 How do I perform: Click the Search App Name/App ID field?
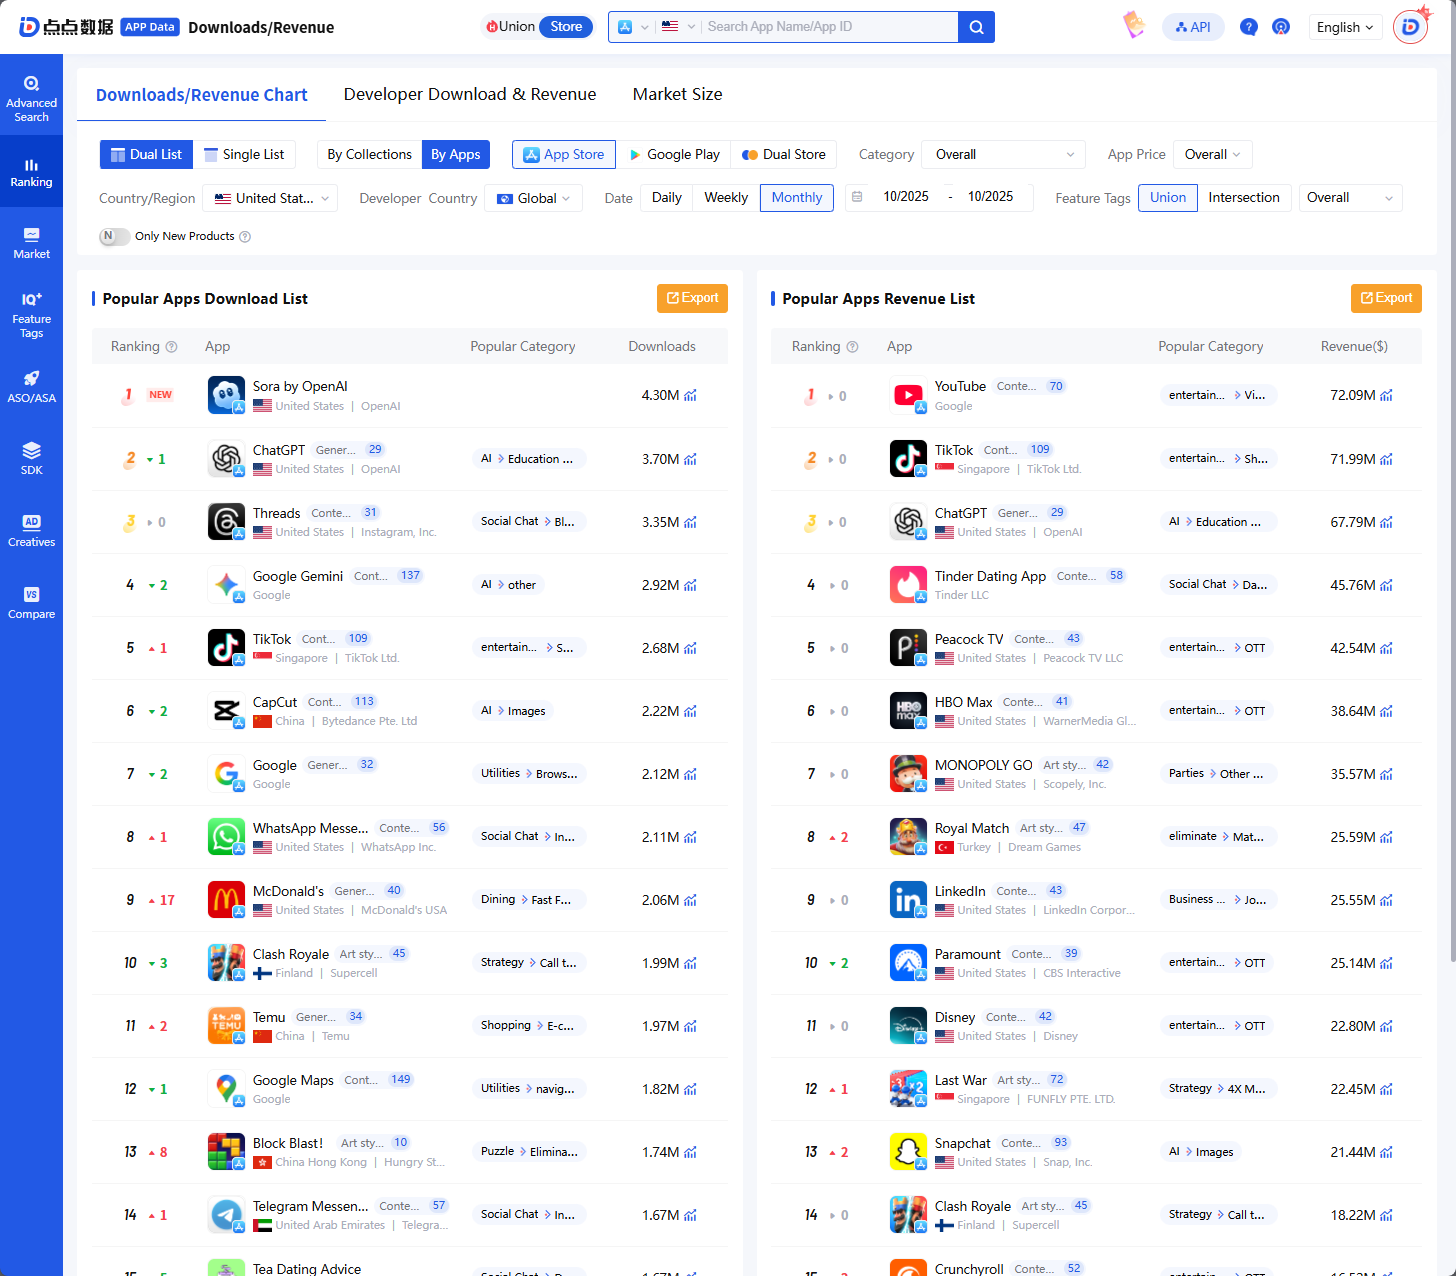click(829, 27)
